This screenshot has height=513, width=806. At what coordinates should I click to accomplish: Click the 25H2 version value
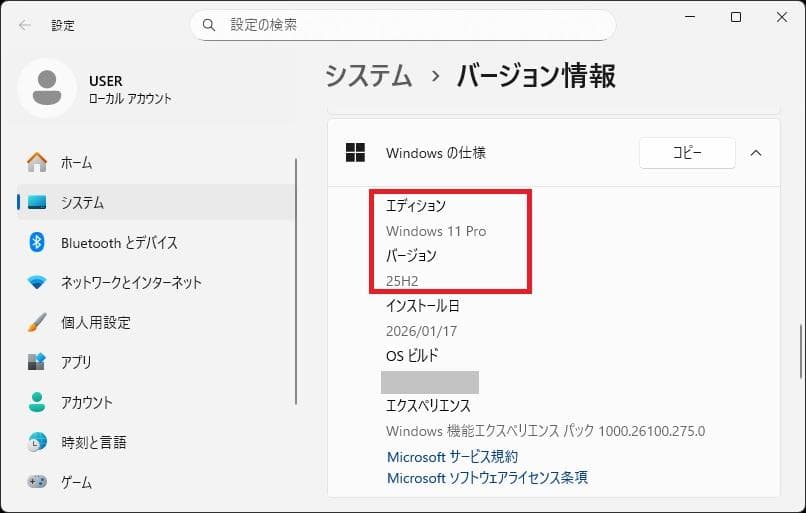point(402,281)
